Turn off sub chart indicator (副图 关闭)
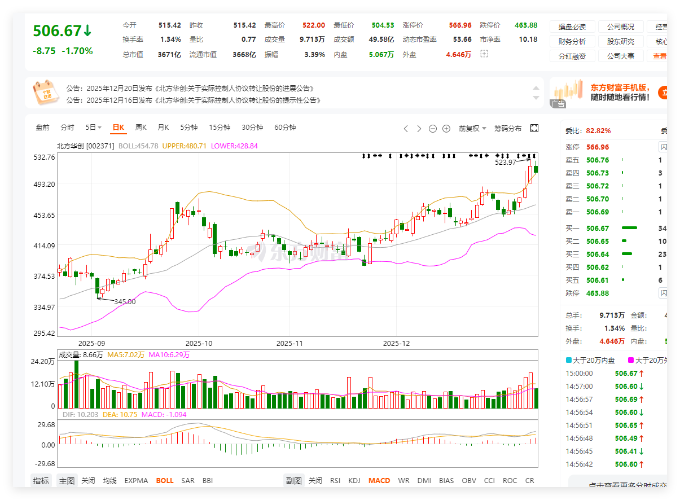Image resolution: width=680 pixels, height=500 pixels. pyautogui.click(x=315, y=480)
